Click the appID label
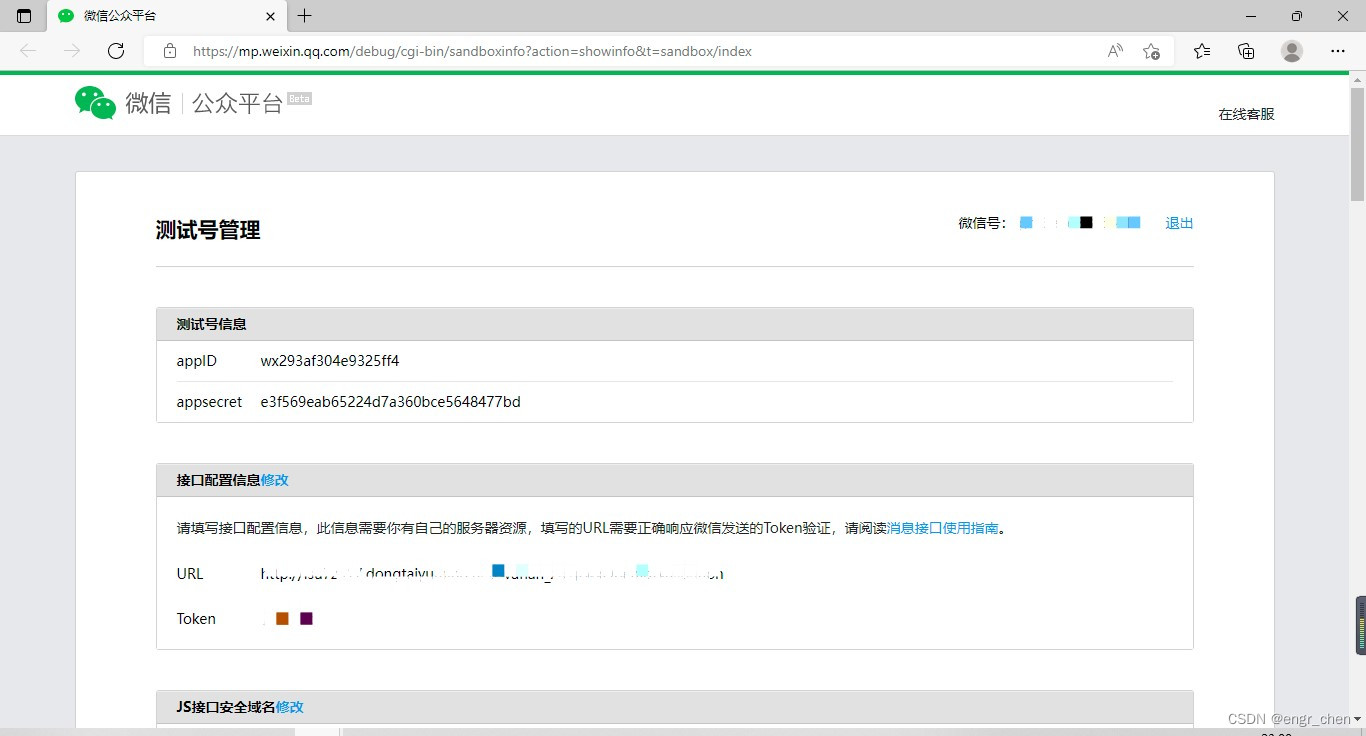Viewport: 1366px width, 736px height. click(x=197, y=361)
